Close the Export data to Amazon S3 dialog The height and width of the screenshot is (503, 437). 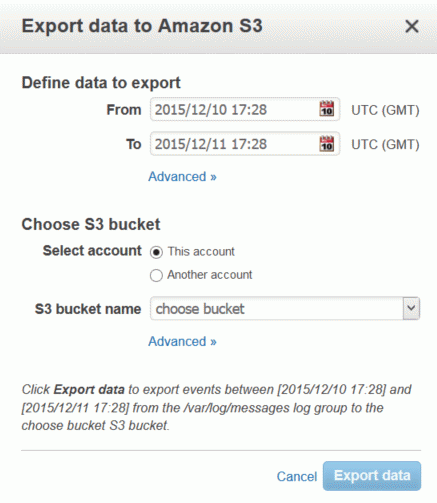[412, 26]
